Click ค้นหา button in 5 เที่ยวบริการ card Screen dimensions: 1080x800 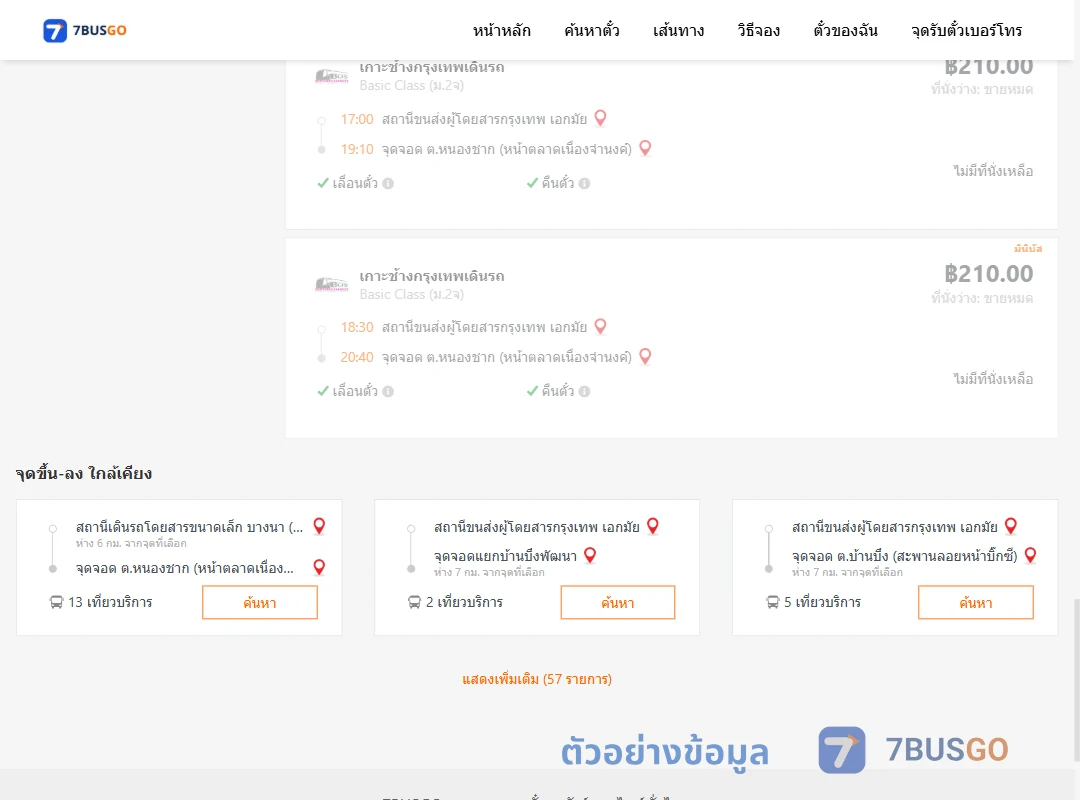tap(976, 602)
